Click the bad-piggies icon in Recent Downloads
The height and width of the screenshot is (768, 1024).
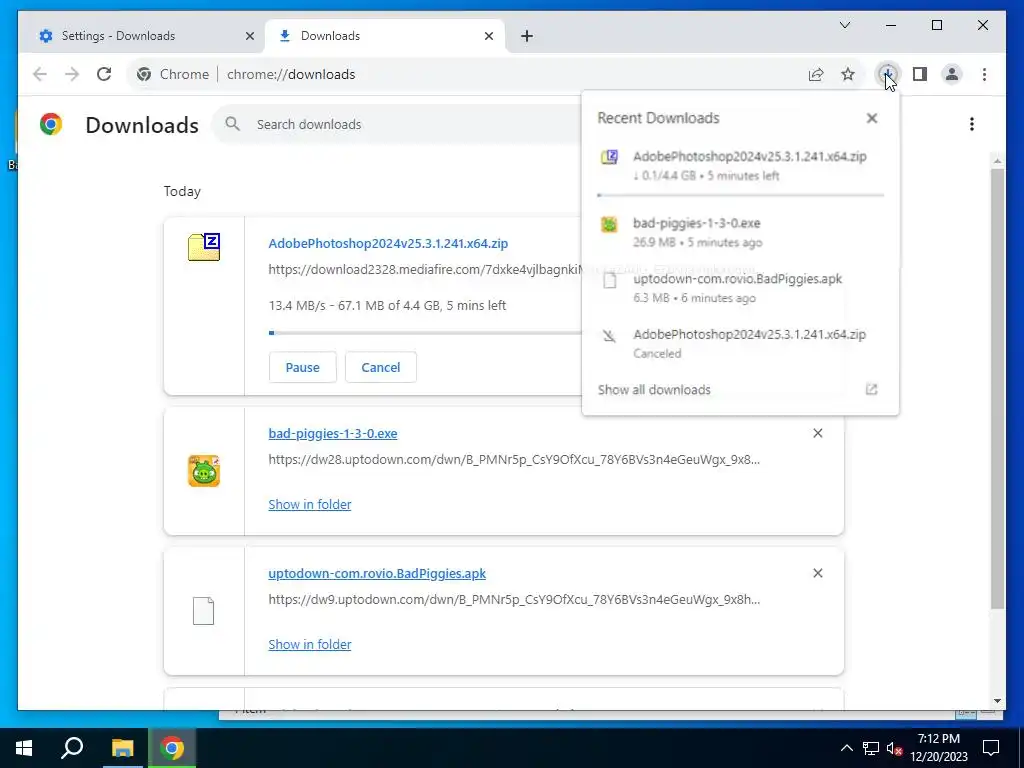click(609, 225)
